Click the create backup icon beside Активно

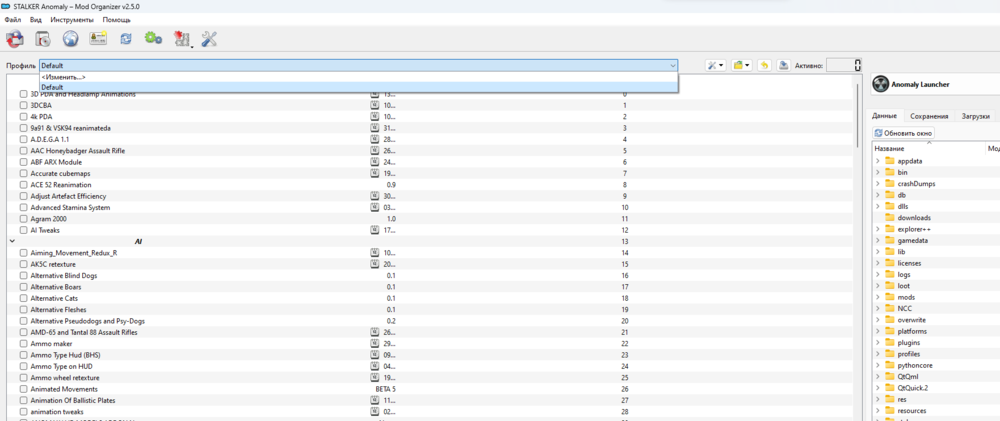(783, 65)
